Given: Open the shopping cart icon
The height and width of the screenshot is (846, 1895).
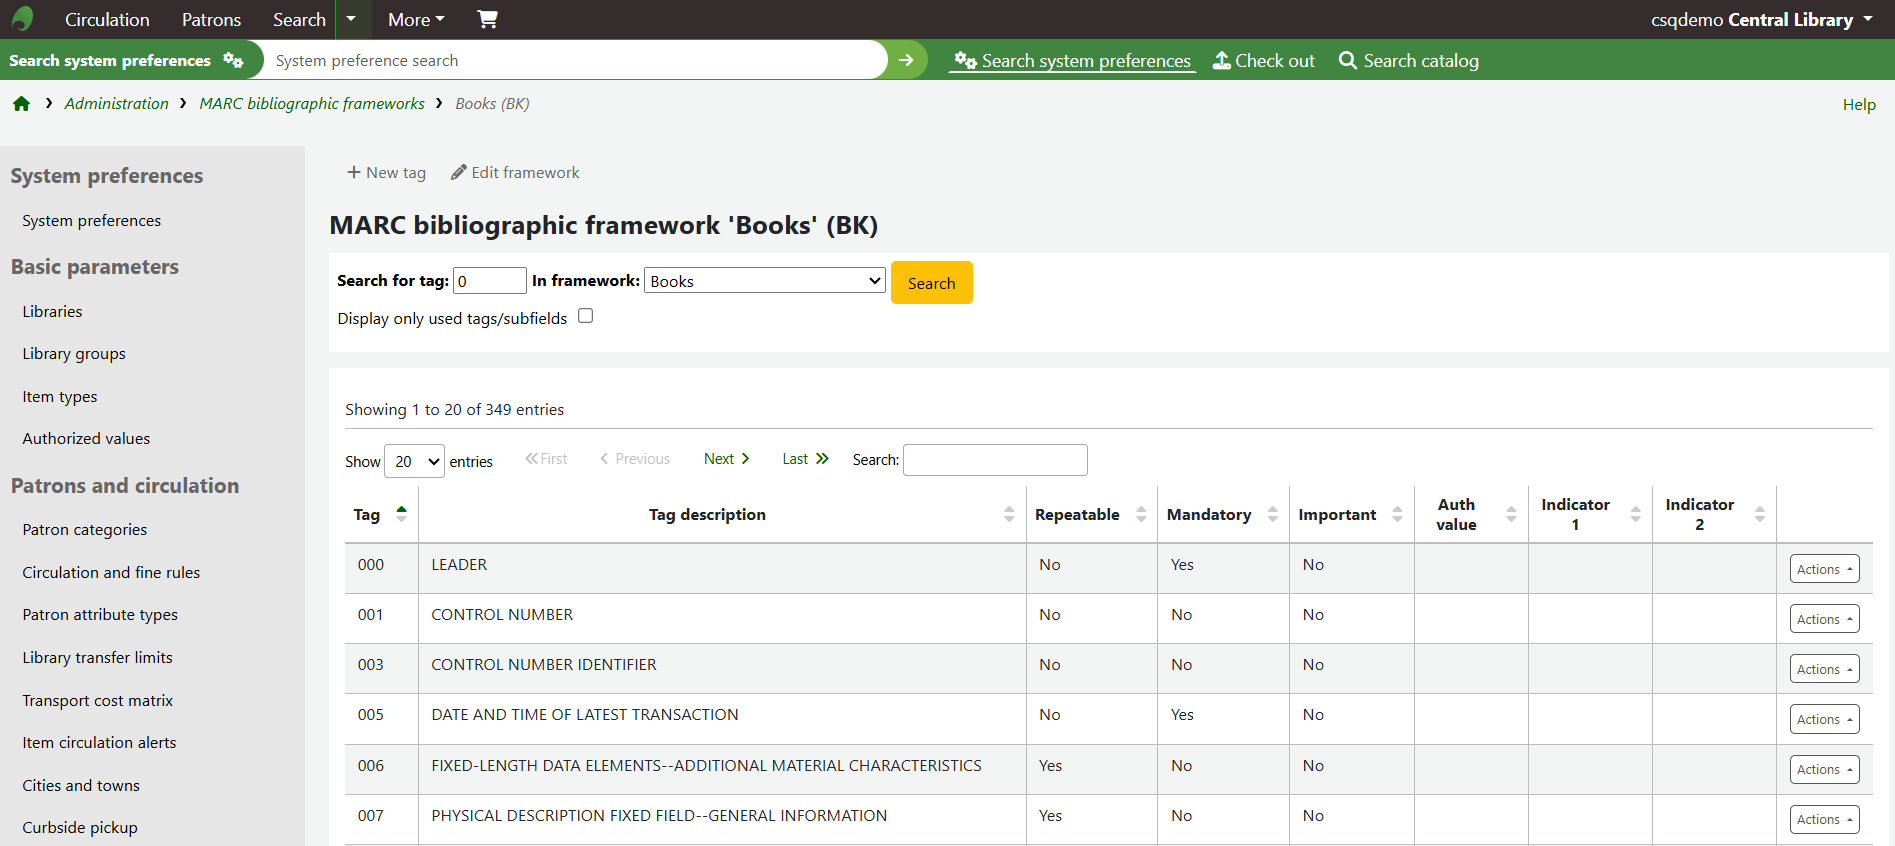Looking at the screenshot, I should [x=487, y=19].
